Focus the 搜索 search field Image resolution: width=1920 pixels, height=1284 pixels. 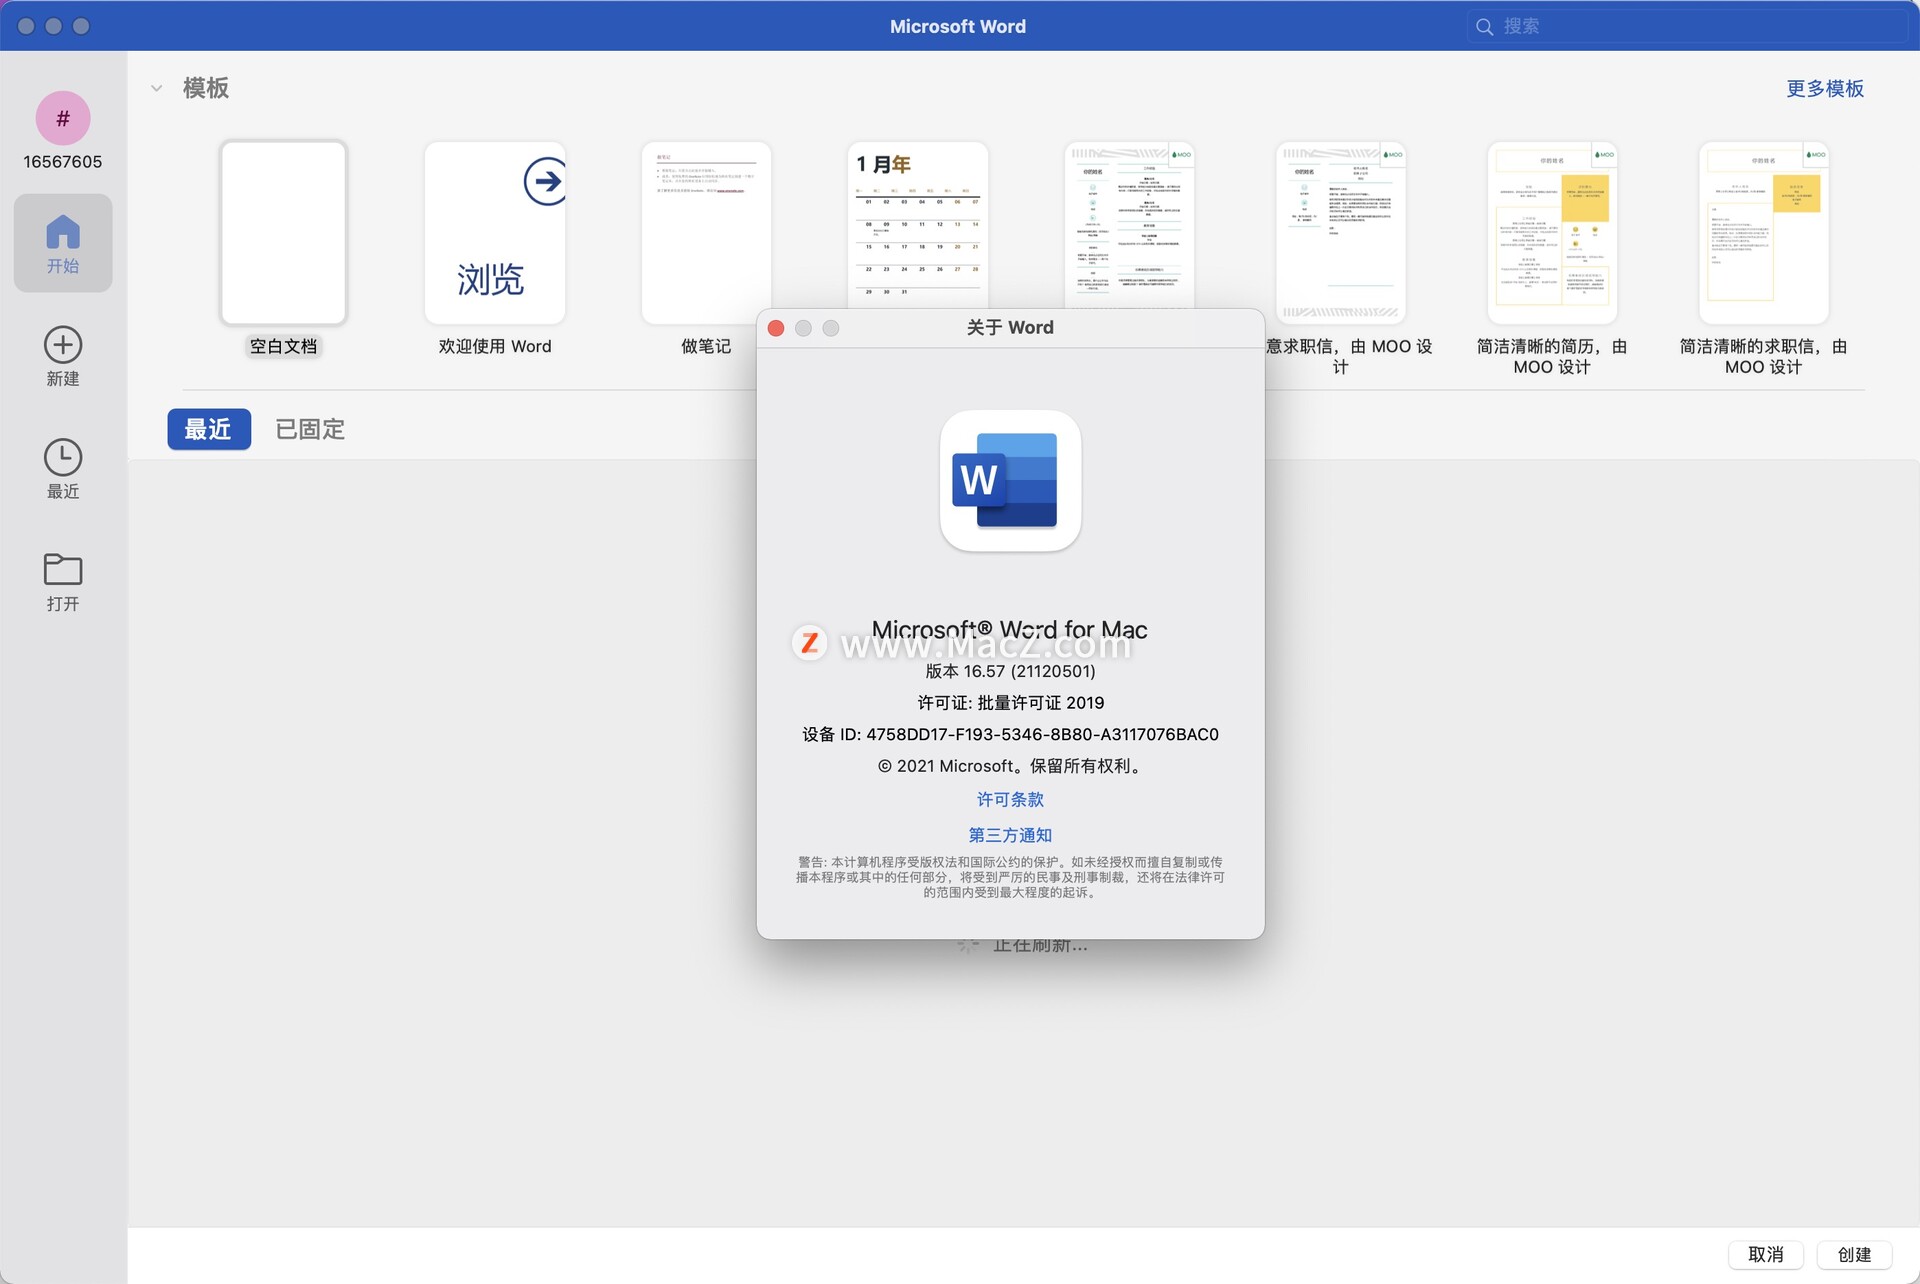(x=1687, y=27)
